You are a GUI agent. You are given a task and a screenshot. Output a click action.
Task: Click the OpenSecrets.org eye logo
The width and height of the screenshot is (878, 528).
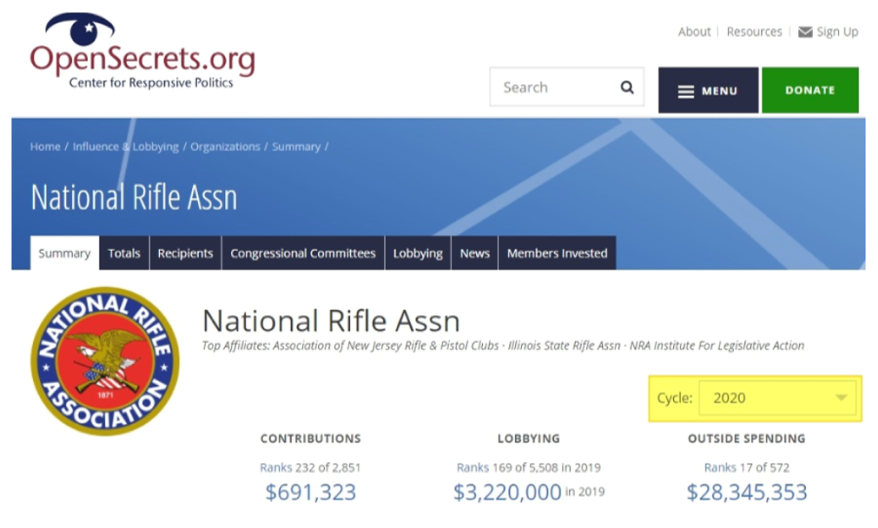point(80,29)
